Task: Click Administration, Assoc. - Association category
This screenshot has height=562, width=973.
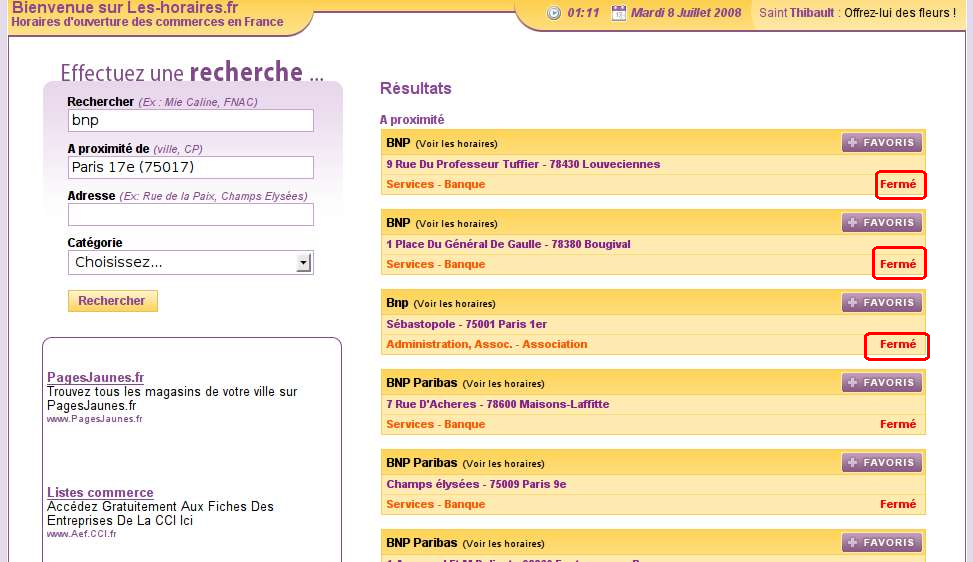Action: point(486,344)
